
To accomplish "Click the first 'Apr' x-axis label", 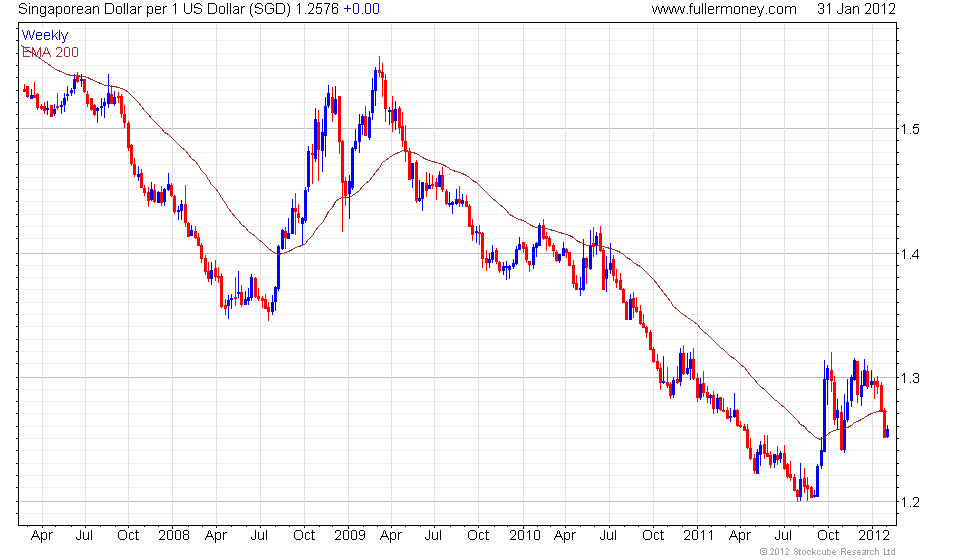I will tap(42, 536).
